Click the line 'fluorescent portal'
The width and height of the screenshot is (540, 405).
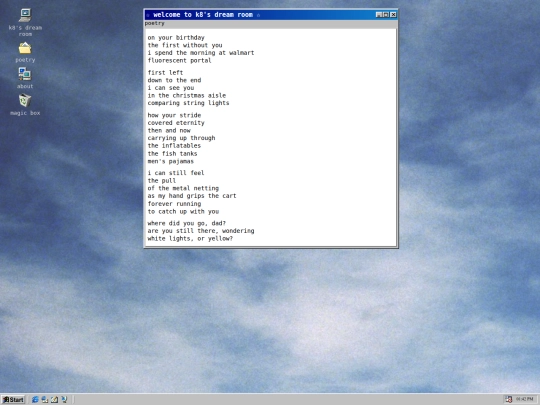point(179,60)
